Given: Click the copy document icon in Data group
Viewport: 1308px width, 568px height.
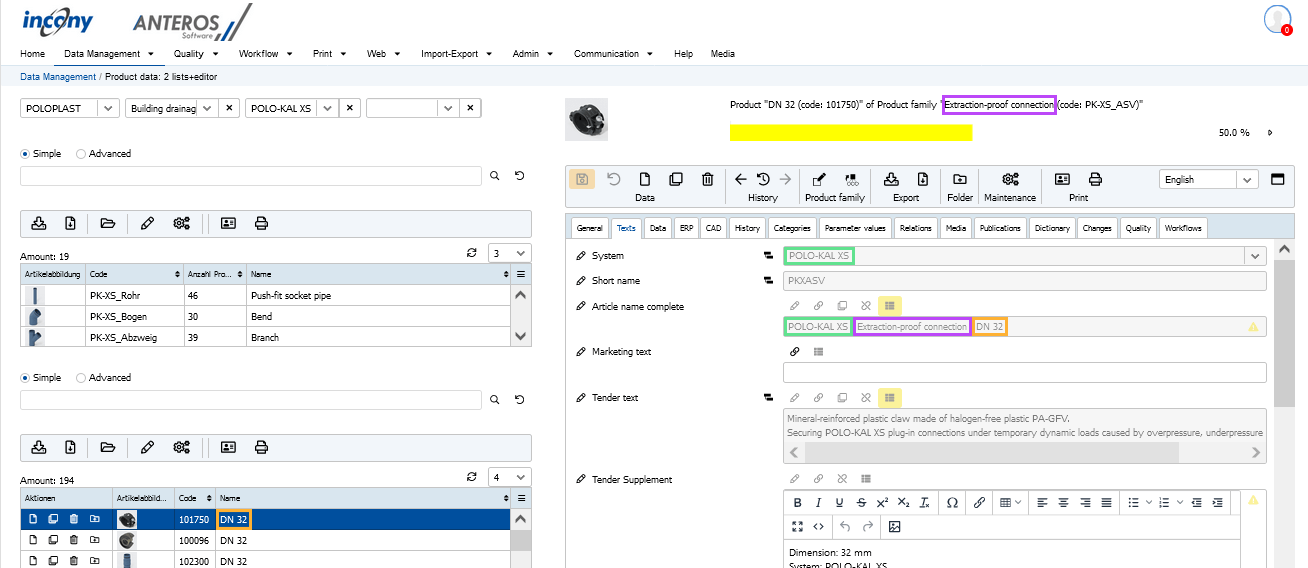Looking at the screenshot, I should click(676, 179).
